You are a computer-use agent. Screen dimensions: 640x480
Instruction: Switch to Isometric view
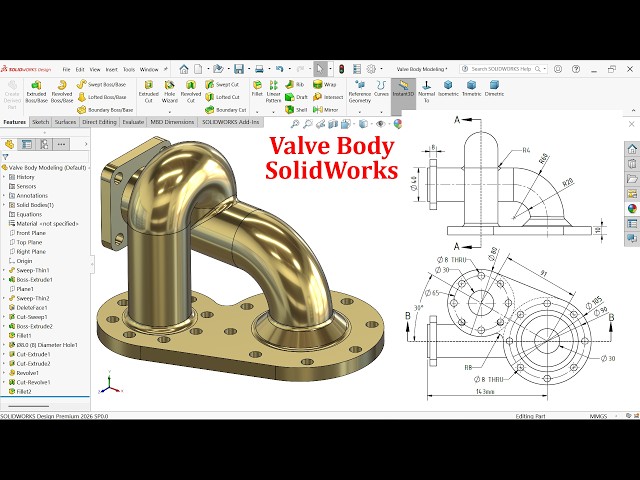click(448, 89)
